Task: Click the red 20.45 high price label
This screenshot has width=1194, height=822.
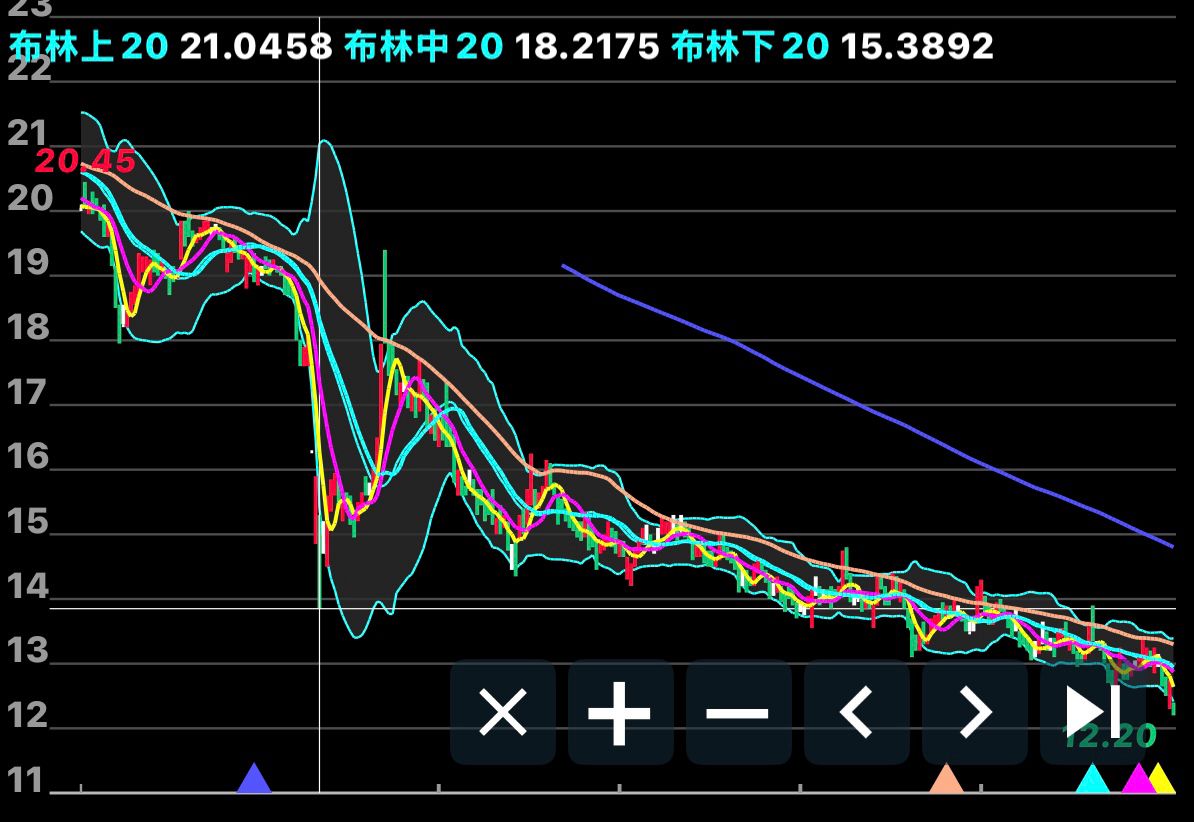Action: pyautogui.click(x=85, y=161)
